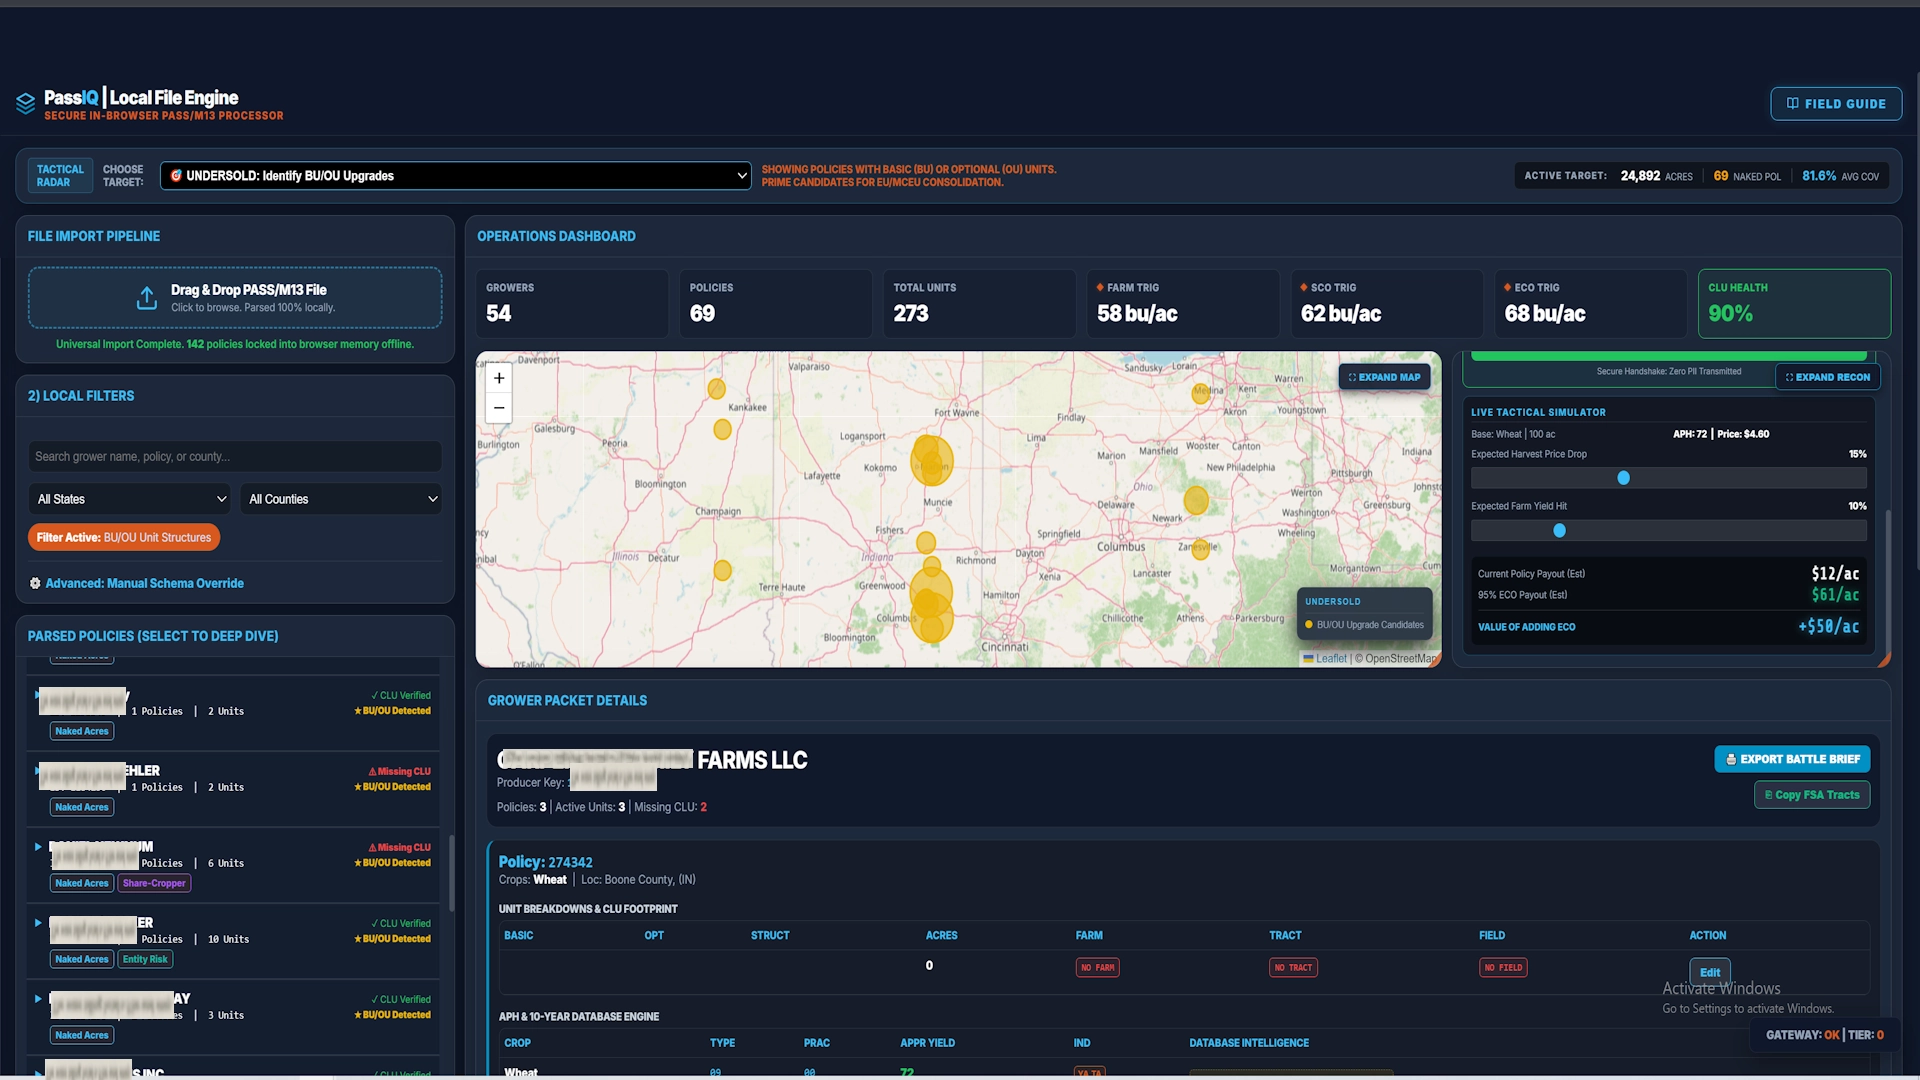Image resolution: width=1920 pixels, height=1080 pixels.
Task: Adjust Expected Farm Yield Hit slider
Action: click(1668, 531)
